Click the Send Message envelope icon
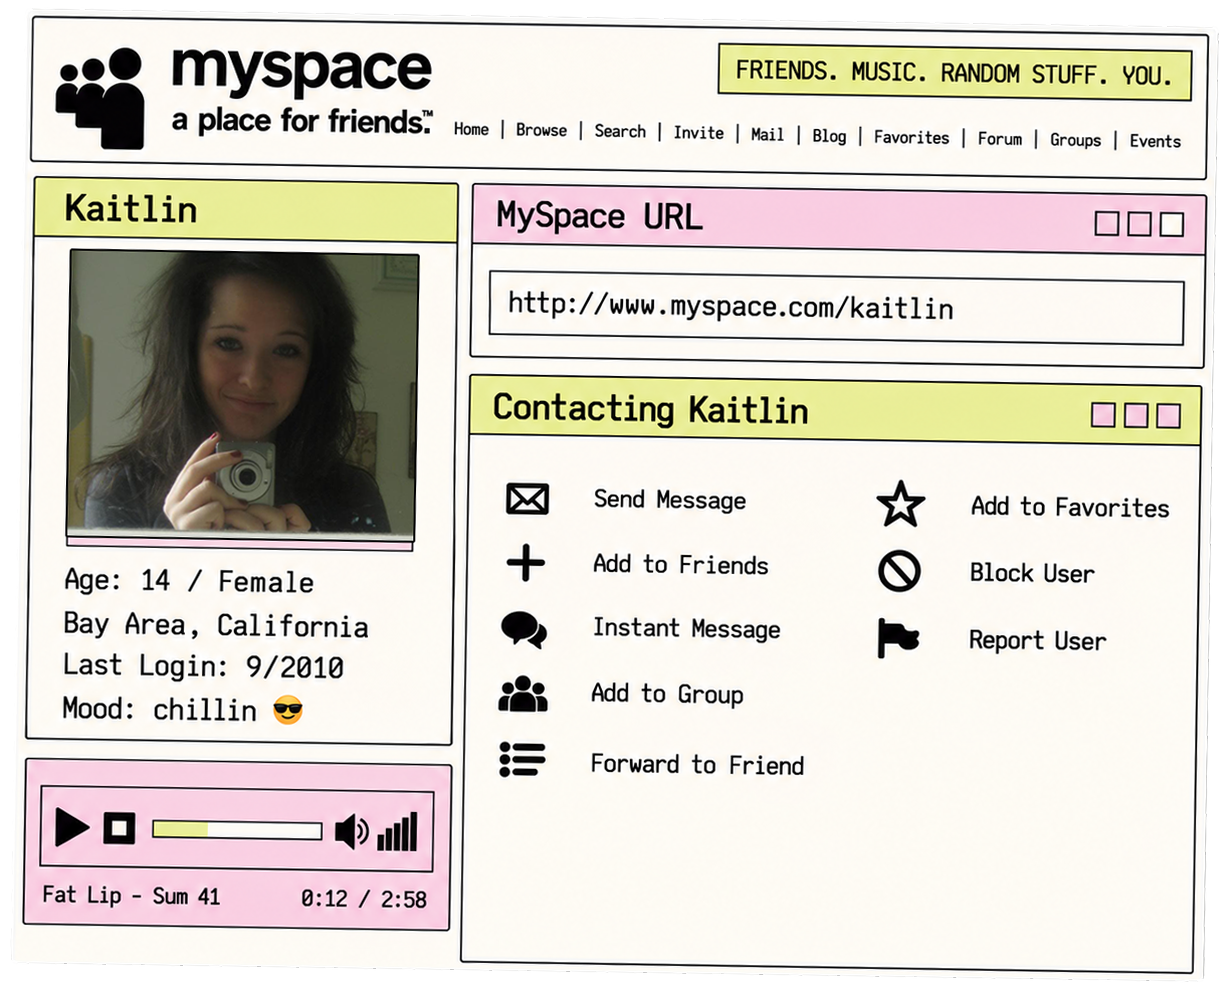Image resolution: width=1225 pixels, height=990 pixels. coord(527,498)
